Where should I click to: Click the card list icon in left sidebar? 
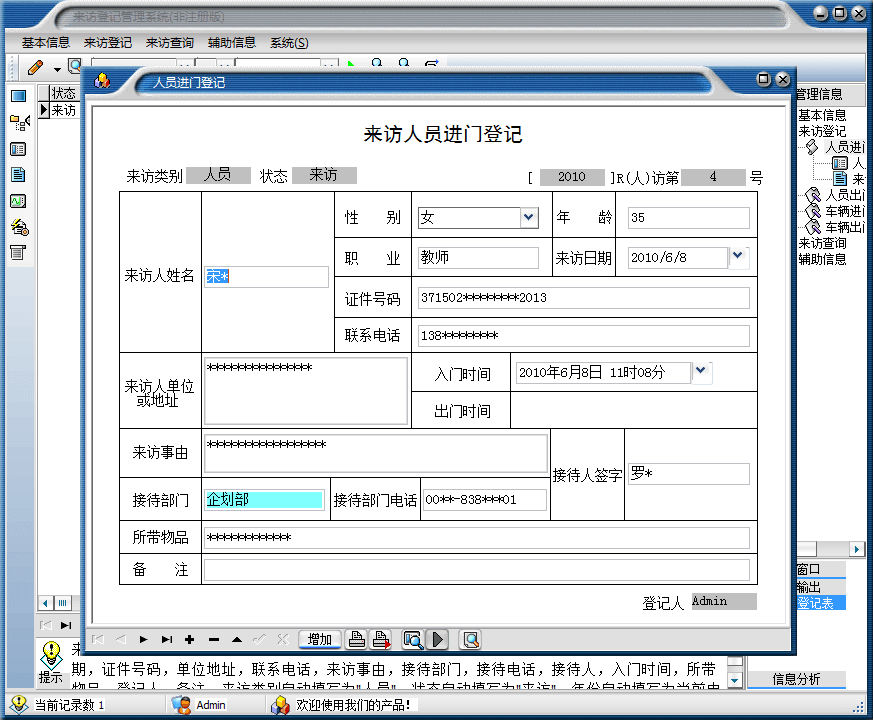click(x=18, y=149)
